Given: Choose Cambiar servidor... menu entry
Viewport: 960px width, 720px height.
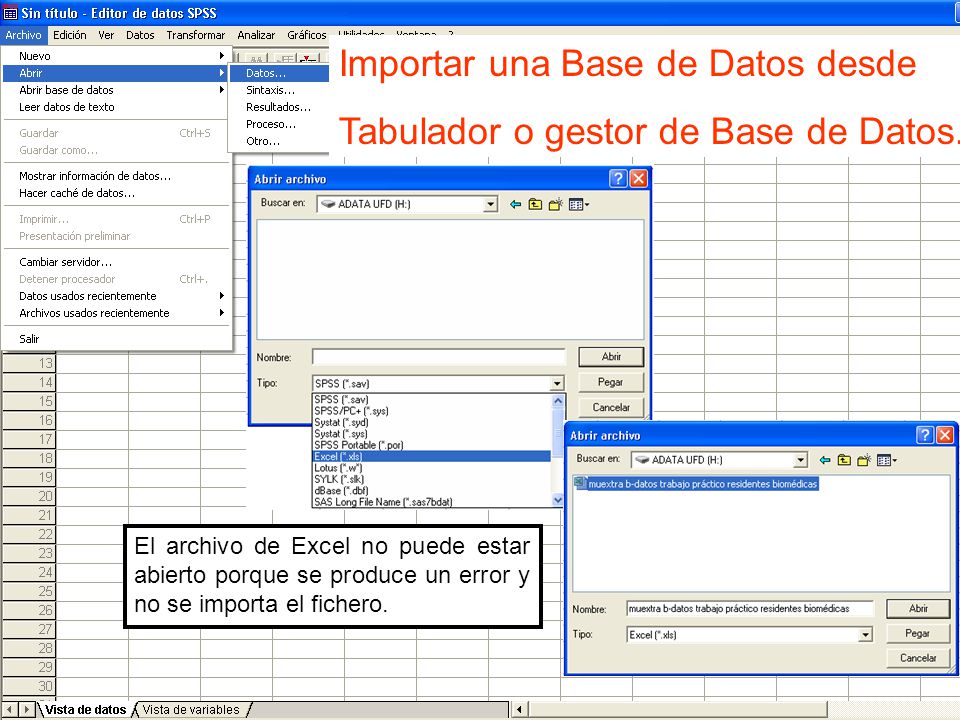Looking at the screenshot, I should [x=116, y=262].
